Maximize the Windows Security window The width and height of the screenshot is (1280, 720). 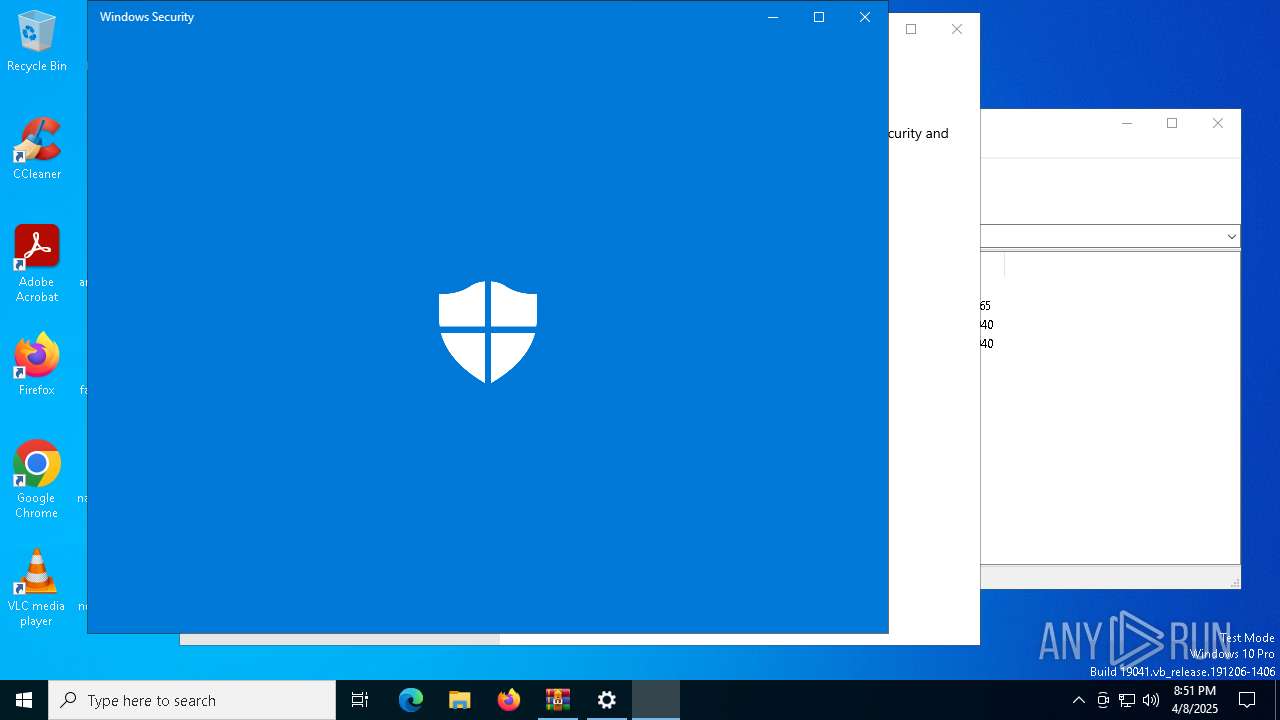pyautogui.click(x=819, y=17)
